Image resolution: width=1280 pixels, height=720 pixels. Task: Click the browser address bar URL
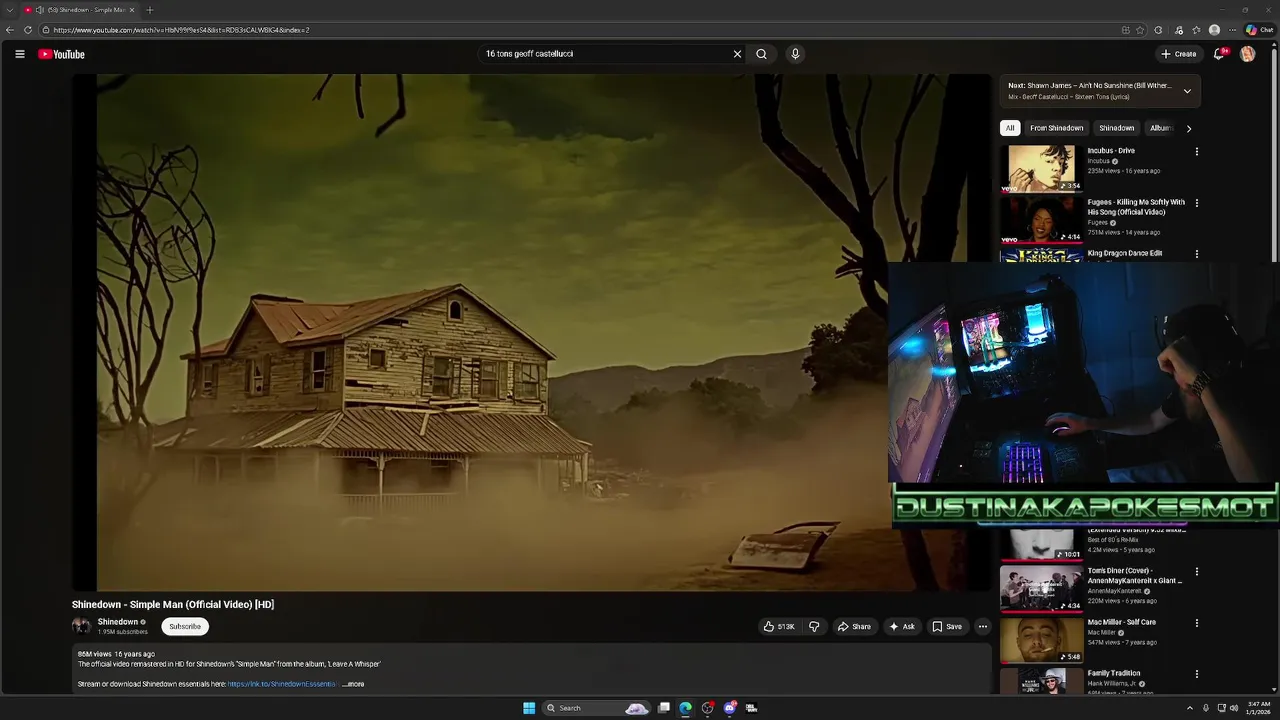[x=182, y=30]
